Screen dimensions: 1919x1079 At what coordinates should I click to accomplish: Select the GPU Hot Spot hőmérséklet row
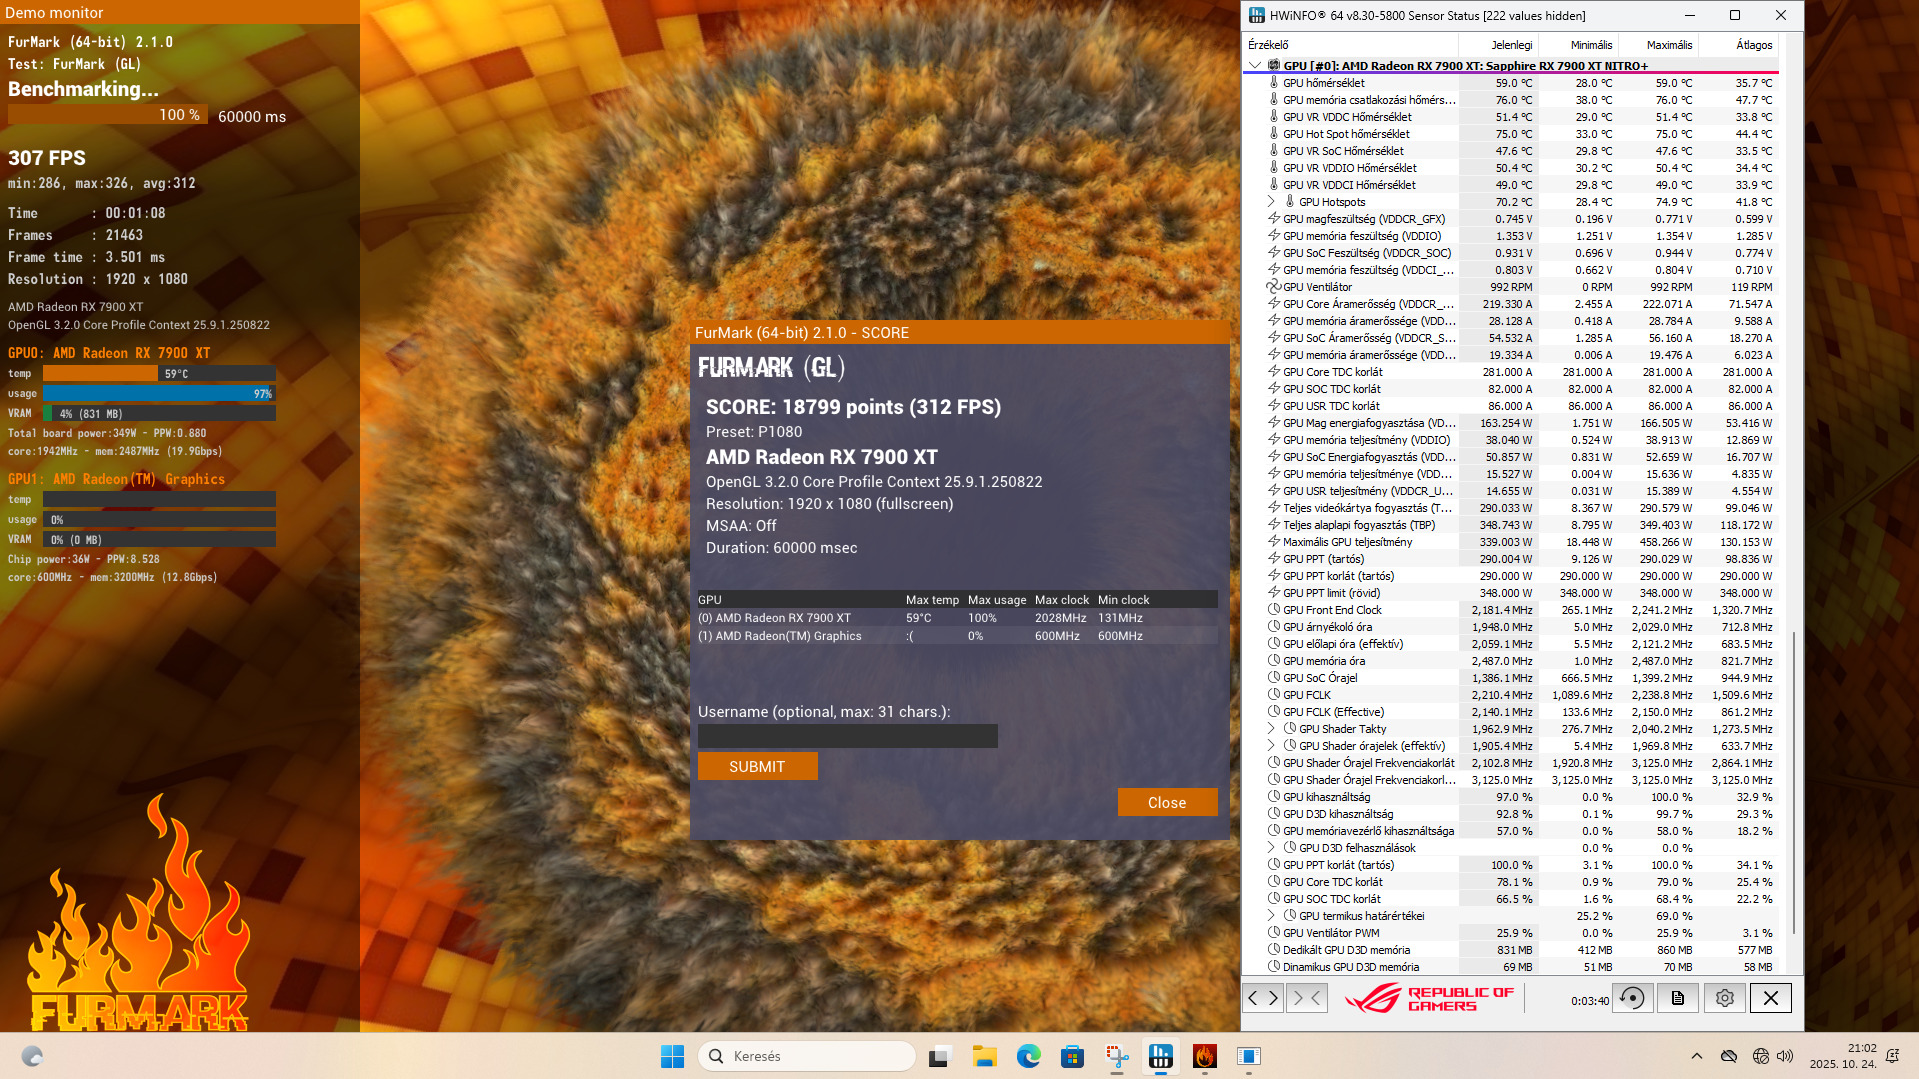point(1511,134)
